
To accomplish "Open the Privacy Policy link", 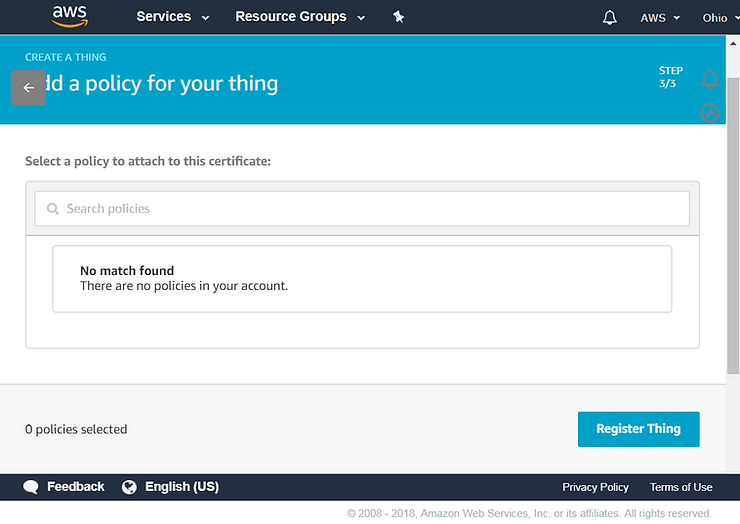I will (595, 487).
